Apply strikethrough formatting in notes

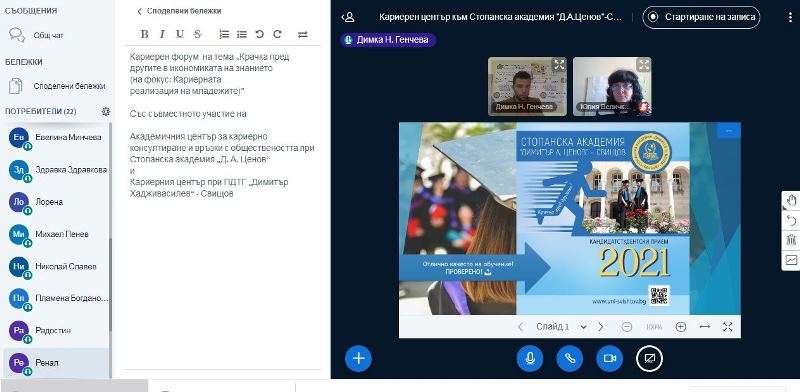(197, 34)
